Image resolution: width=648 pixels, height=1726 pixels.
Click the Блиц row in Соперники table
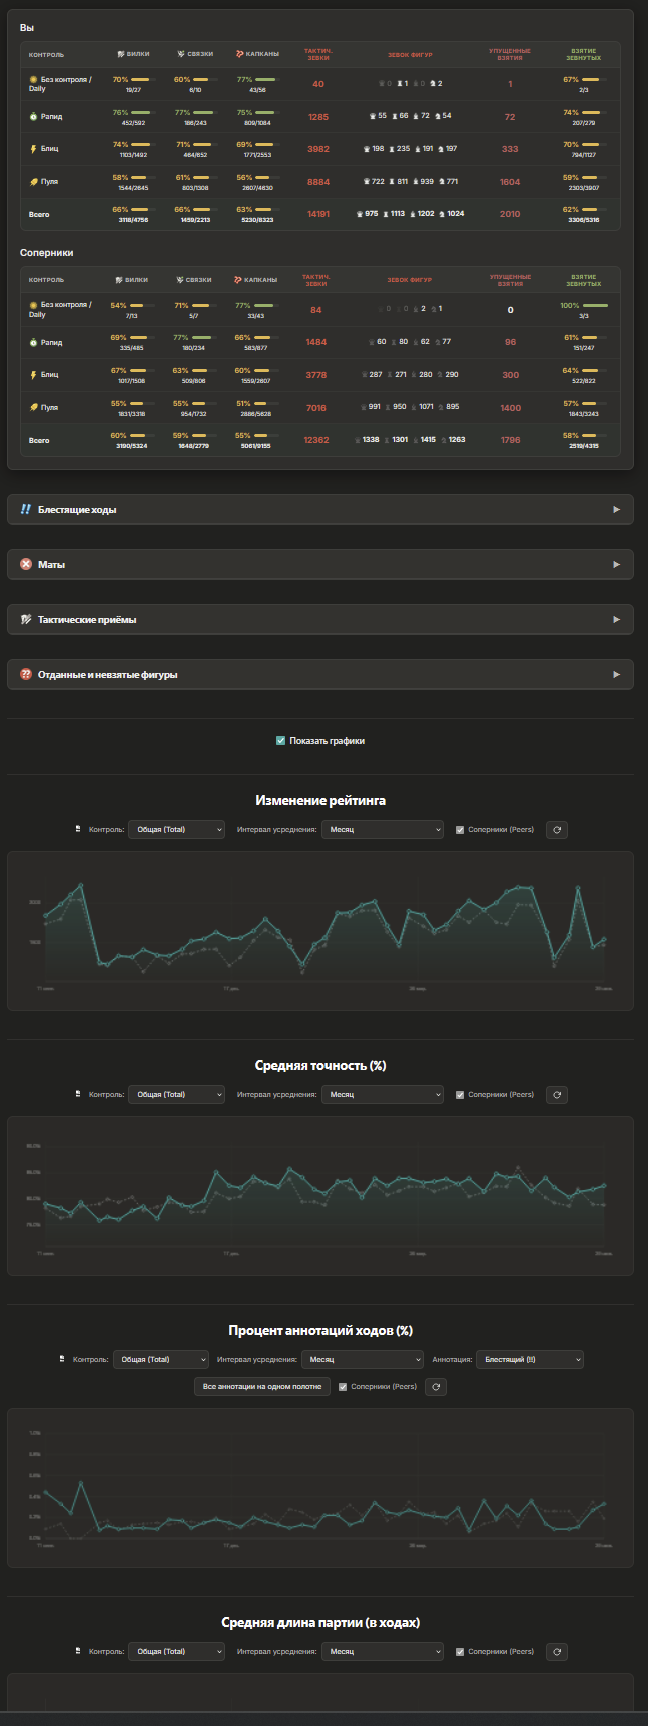[x=320, y=375]
